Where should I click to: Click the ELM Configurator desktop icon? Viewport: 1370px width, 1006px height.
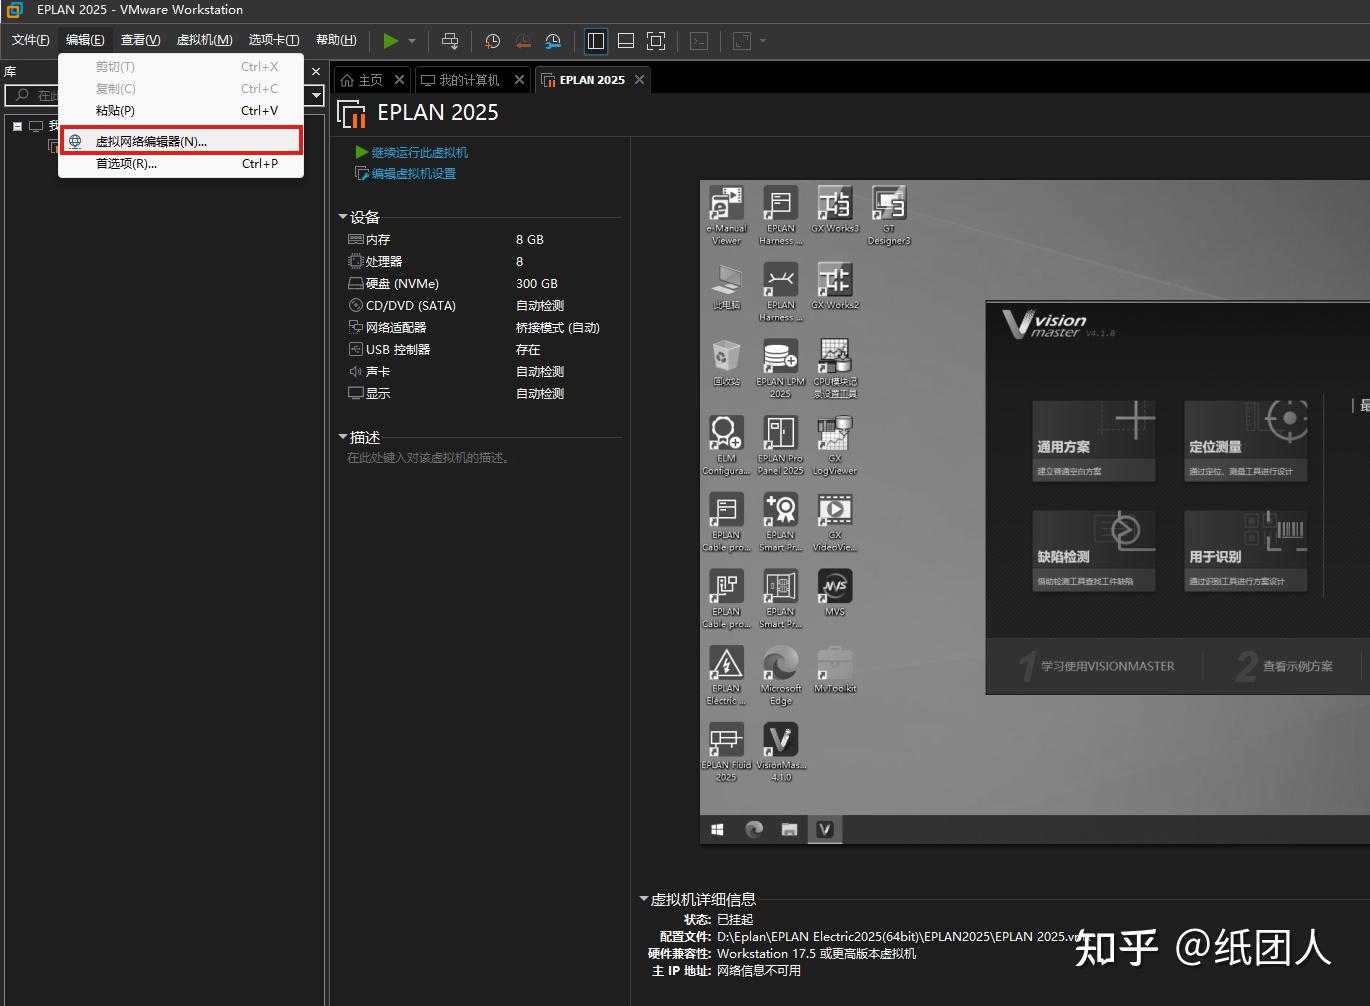[x=726, y=445]
